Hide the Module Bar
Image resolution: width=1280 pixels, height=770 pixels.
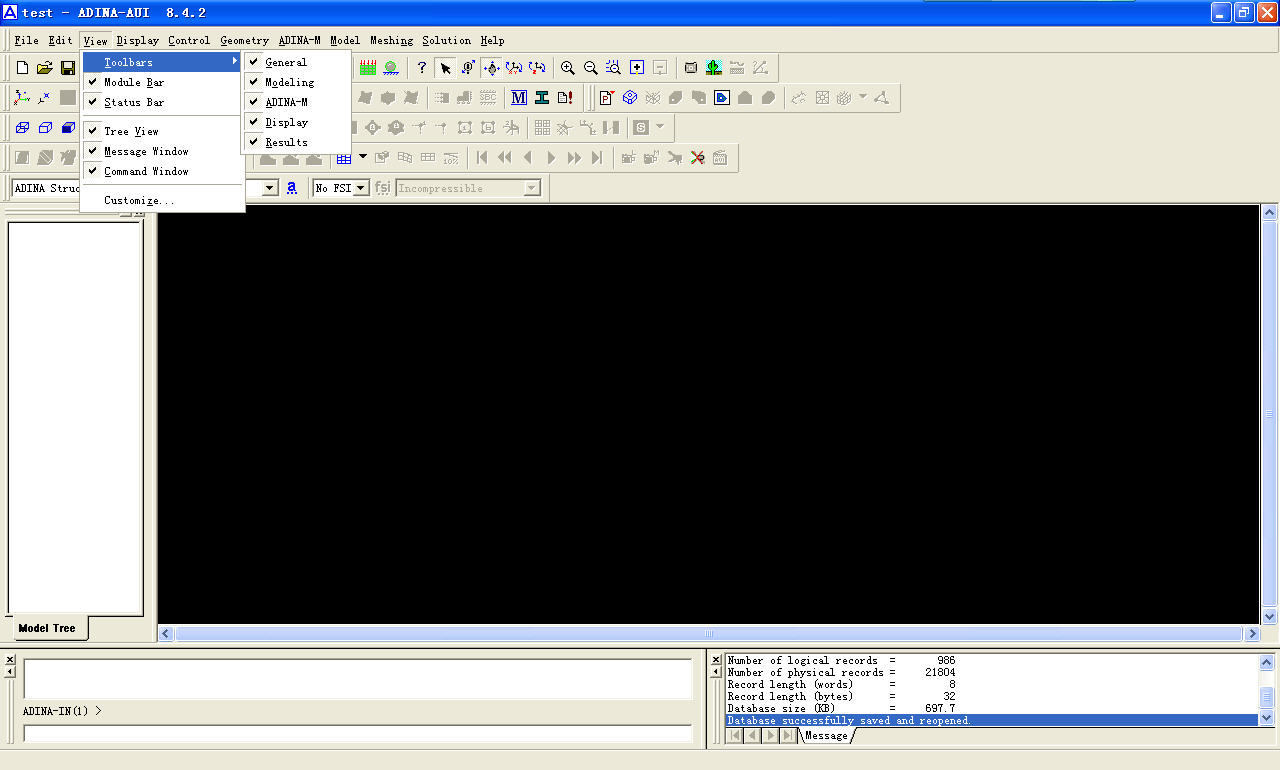click(162, 82)
